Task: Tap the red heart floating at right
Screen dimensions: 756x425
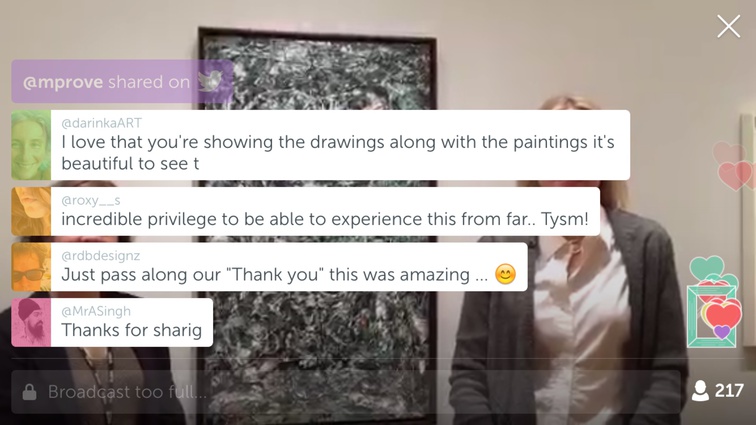Action: [x=723, y=315]
